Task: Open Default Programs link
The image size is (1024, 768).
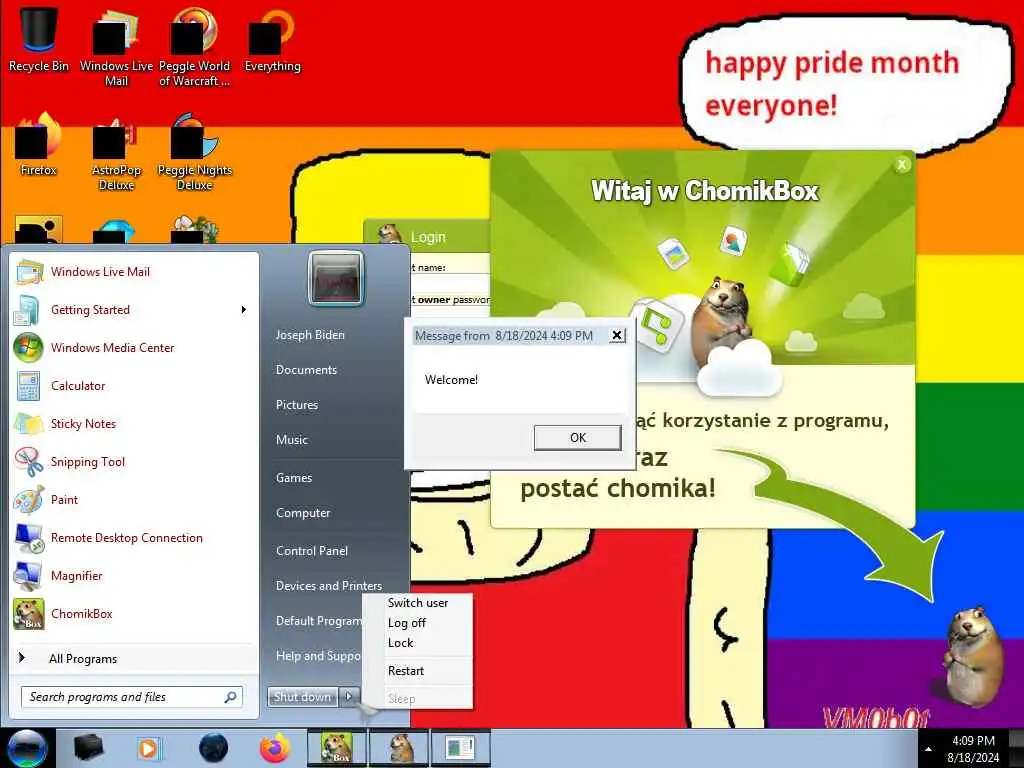Action: (x=319, y=620)
